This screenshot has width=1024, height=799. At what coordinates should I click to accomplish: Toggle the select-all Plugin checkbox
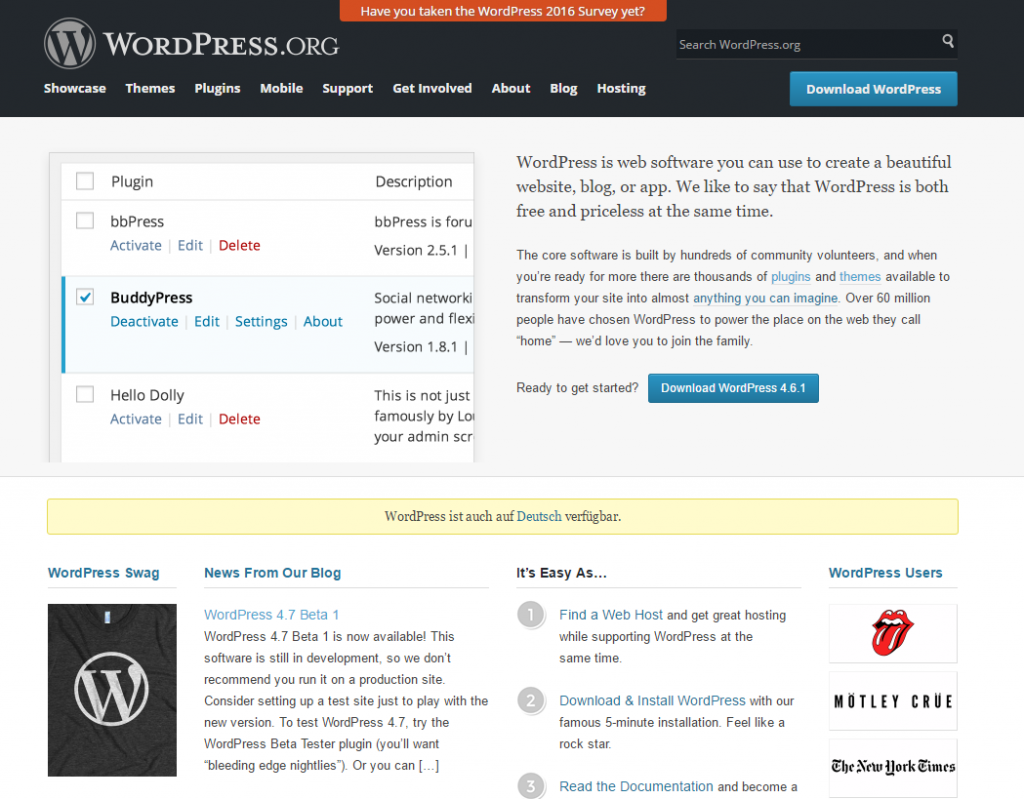coord(85,180)
